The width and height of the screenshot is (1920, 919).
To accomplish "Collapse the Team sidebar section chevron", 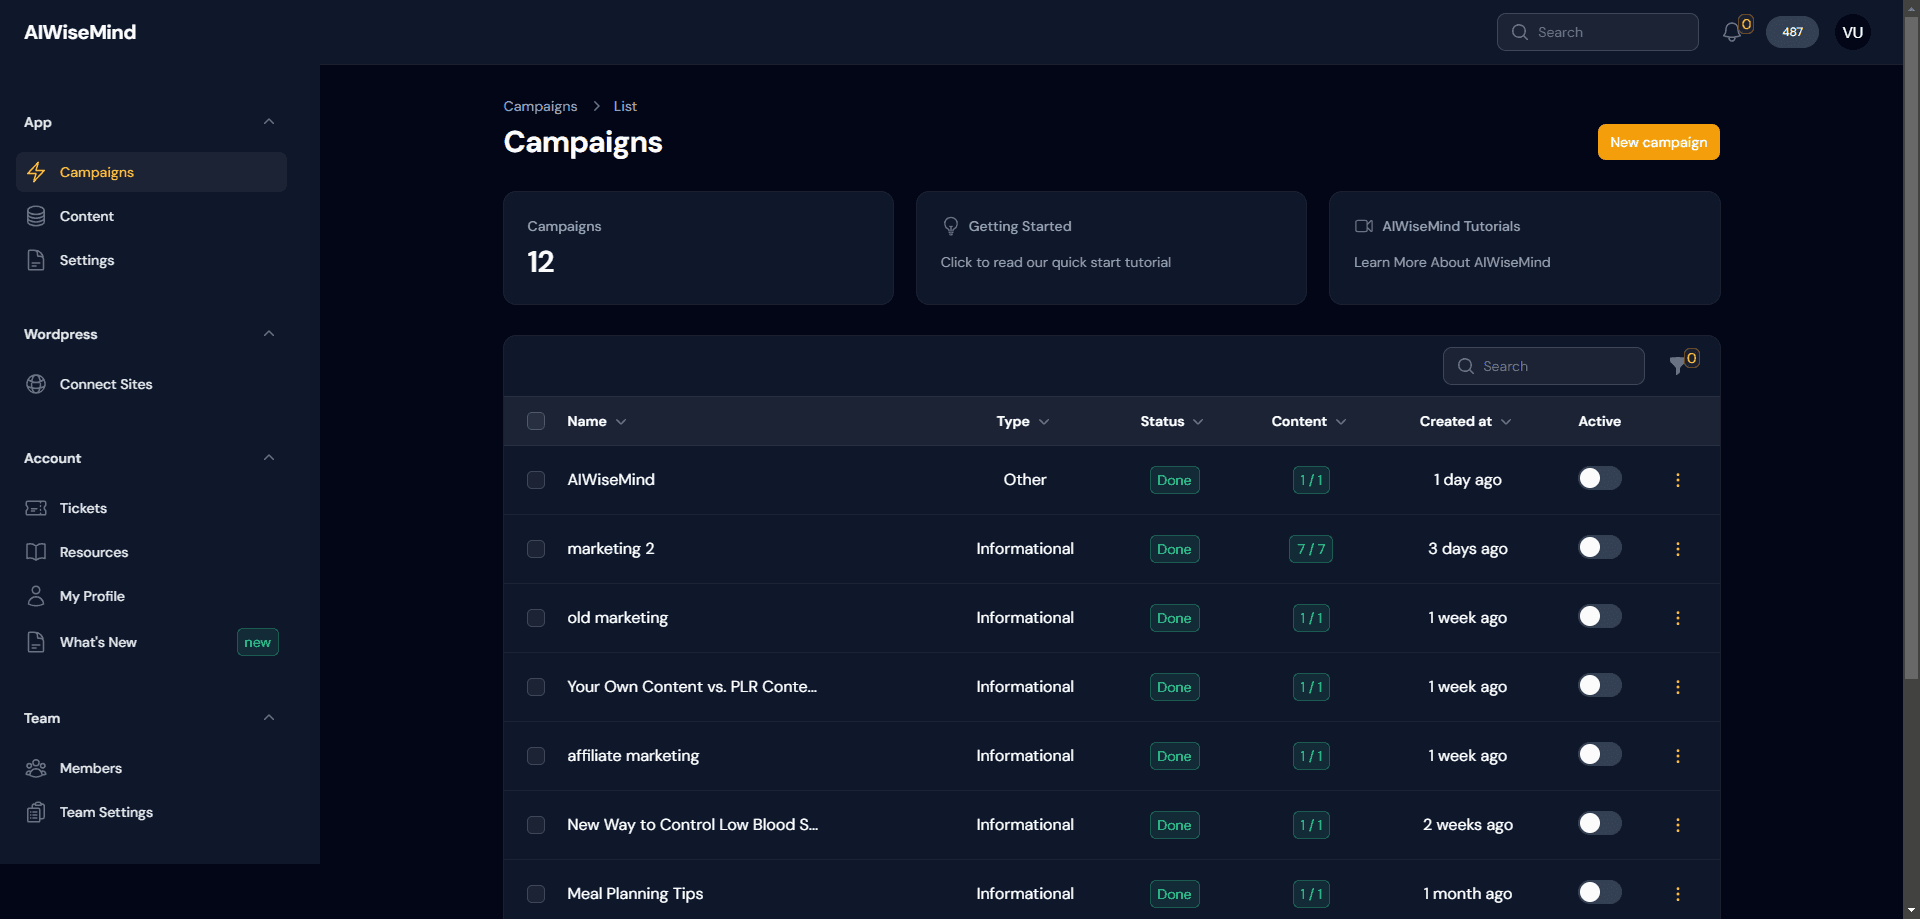I will pyautogui.click(x=269, y=718).
